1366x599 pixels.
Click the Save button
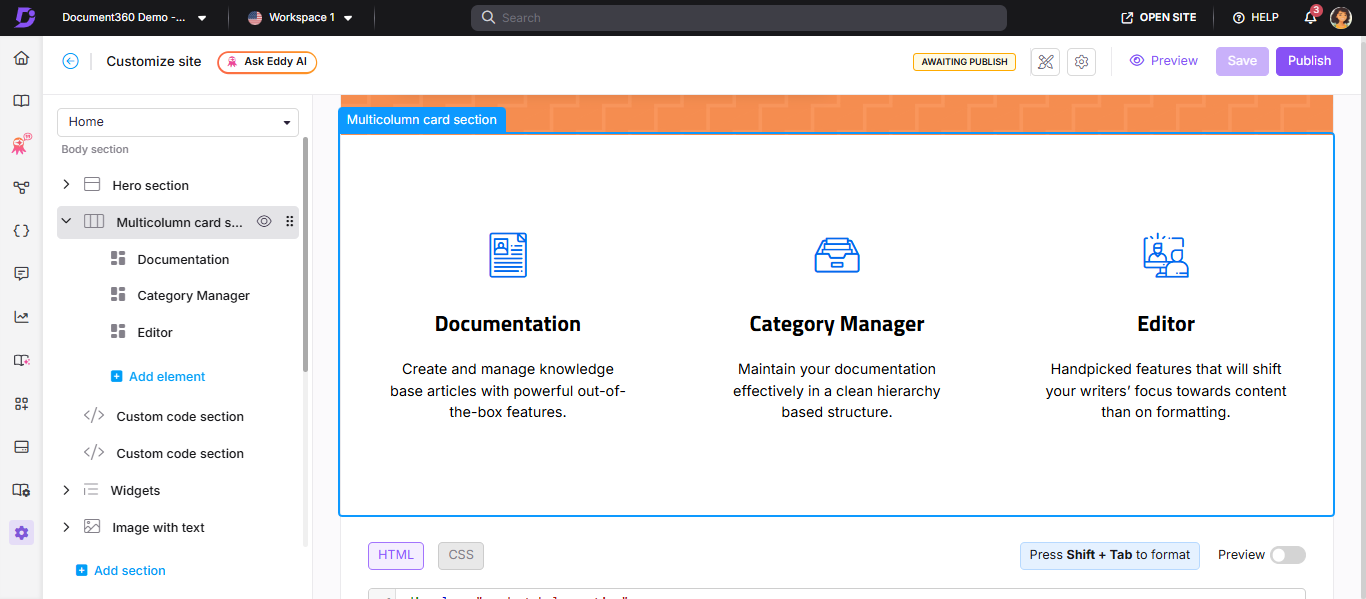pos(1242,61)
